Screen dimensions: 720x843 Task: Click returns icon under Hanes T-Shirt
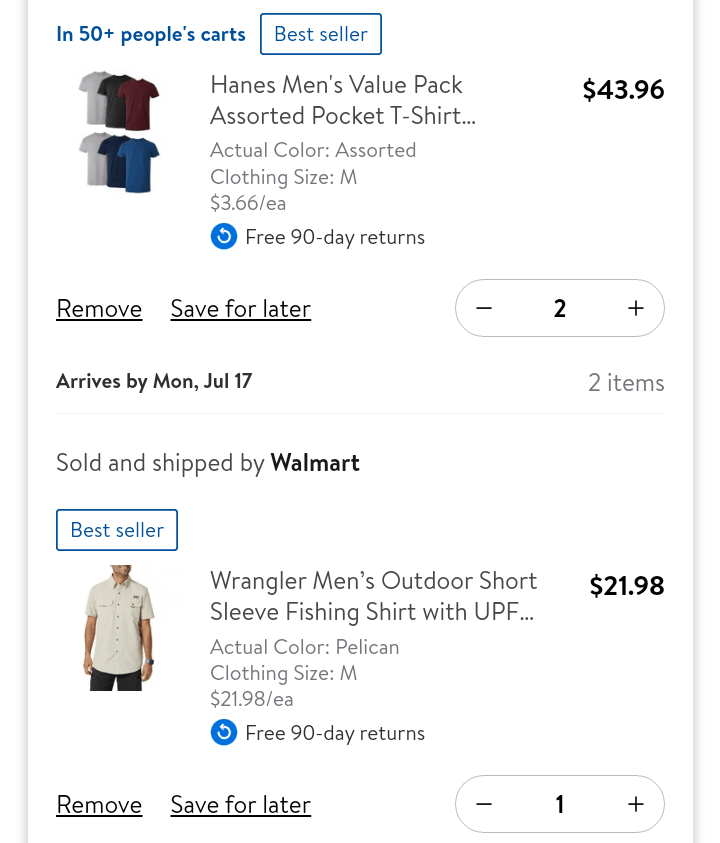pyautogui.click(x=224, y=237)
